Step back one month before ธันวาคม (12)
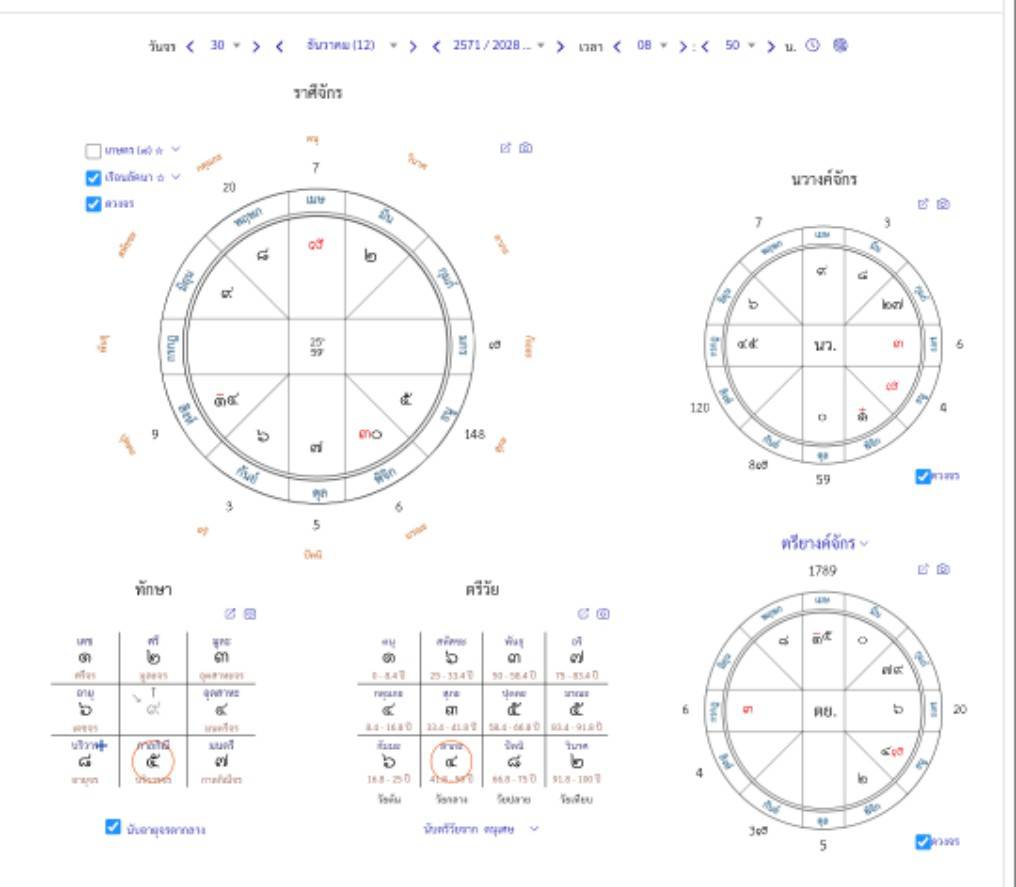This screenshot has height=887, width=1016. pyautogui.click(x=279, y=46)
